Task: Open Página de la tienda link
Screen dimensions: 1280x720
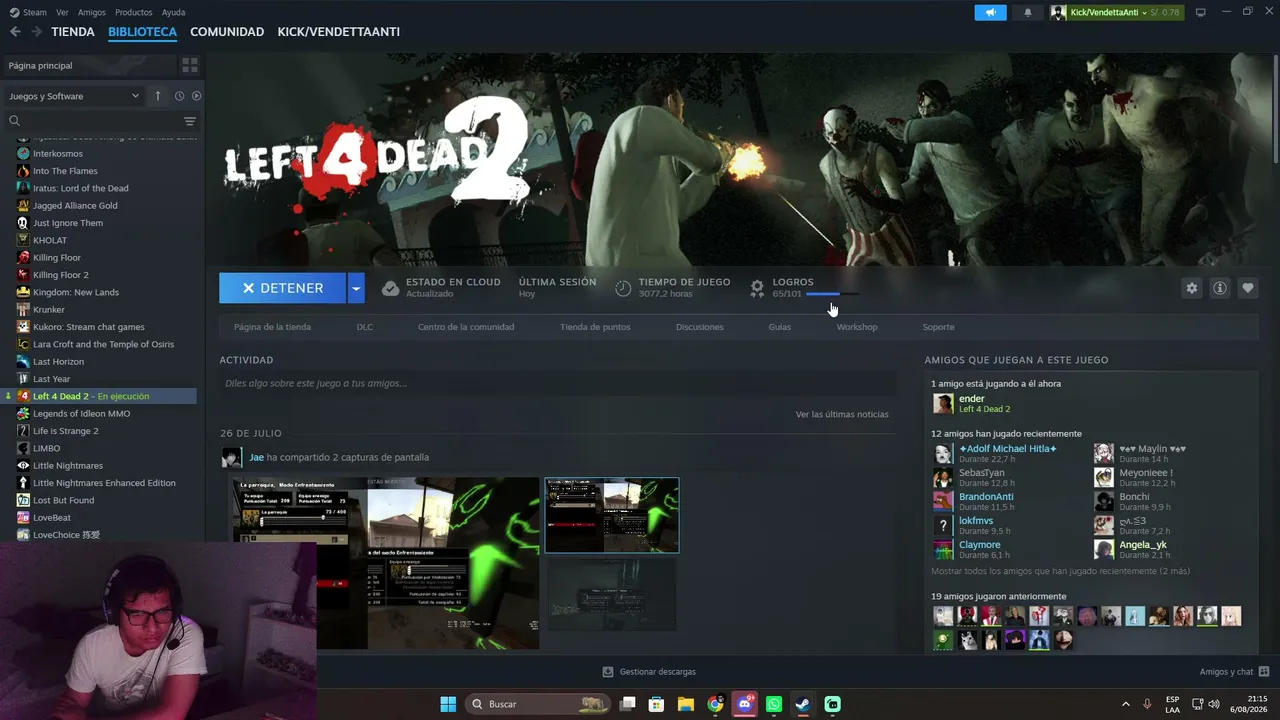Action: 272,327
